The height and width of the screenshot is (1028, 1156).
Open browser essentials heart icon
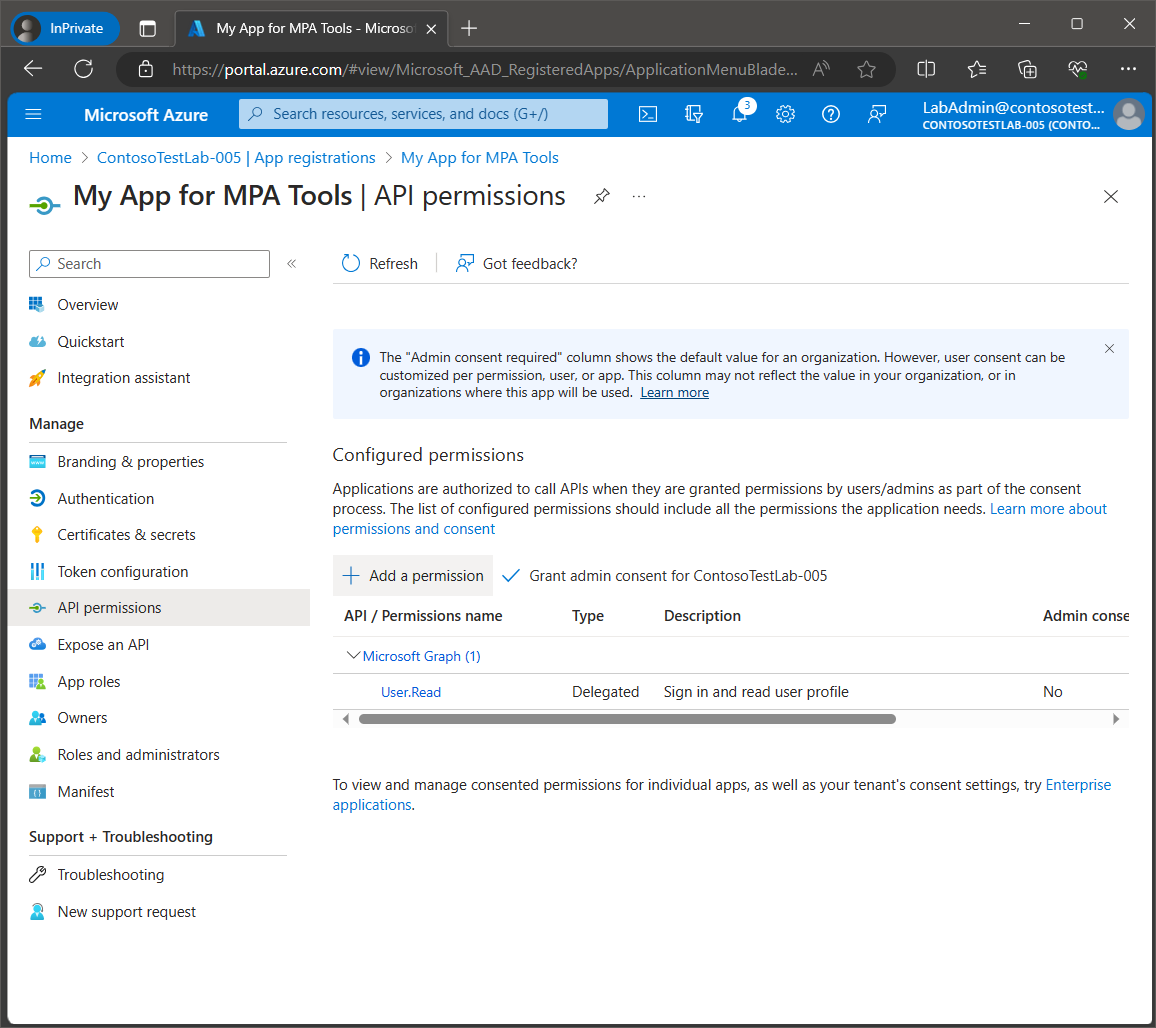[x=1077, y=69]
